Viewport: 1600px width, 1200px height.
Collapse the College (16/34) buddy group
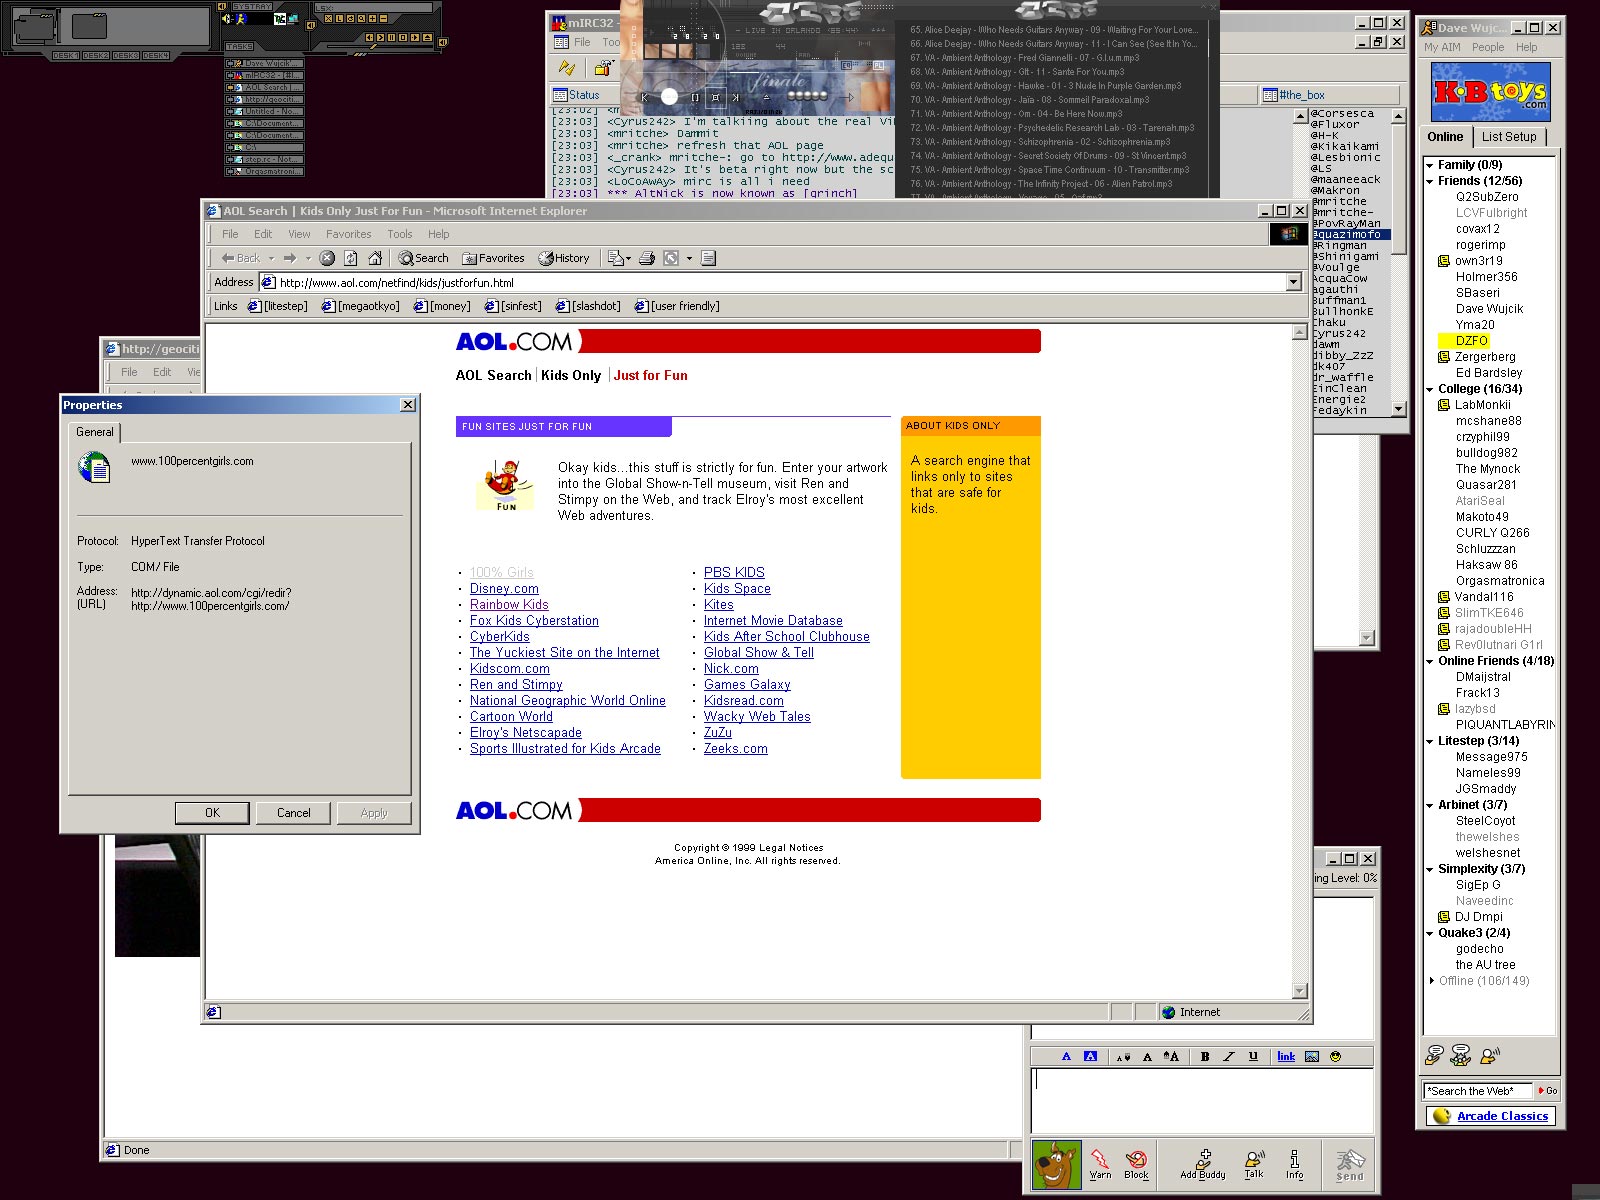point(1430,389)
